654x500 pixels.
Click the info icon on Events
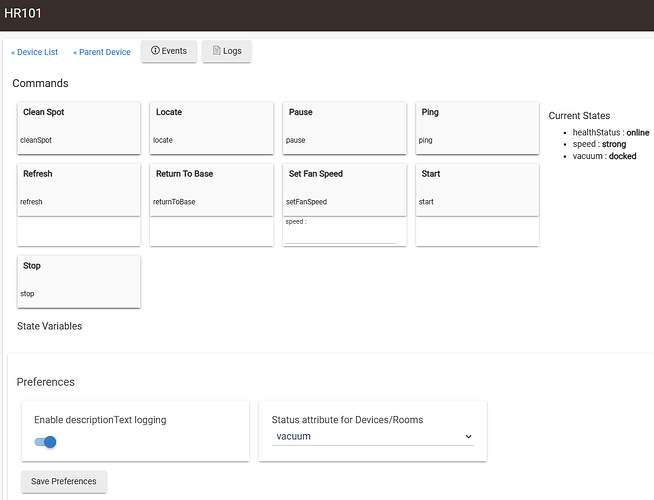coord(155,50)
